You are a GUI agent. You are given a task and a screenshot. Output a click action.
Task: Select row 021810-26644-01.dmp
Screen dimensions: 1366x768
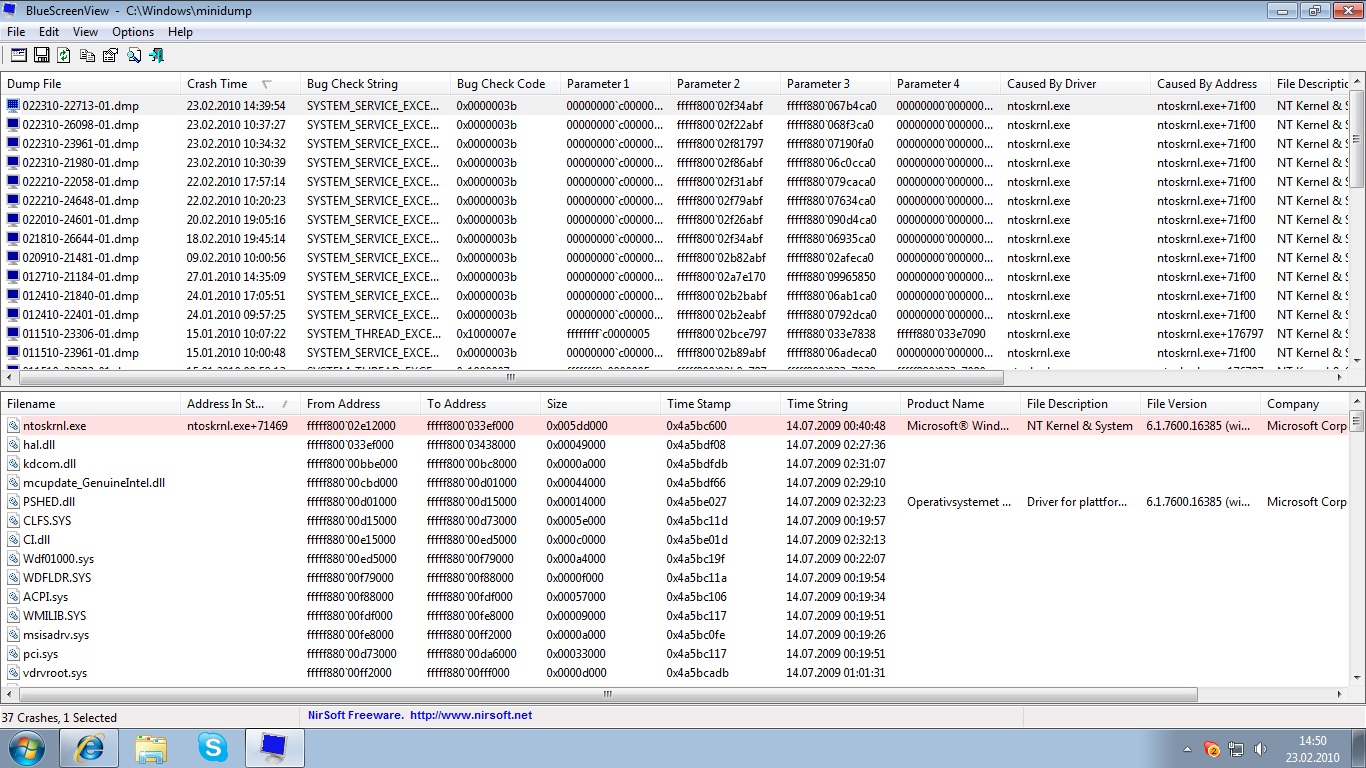[675, 238]
